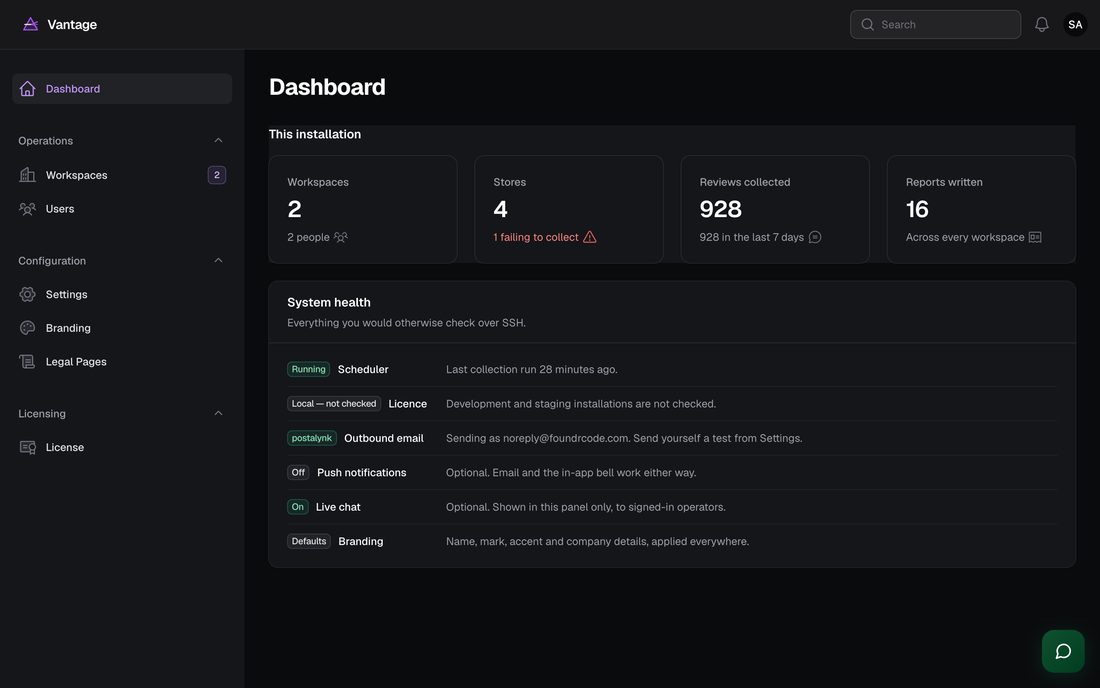Click the Settings gear icon

27,294
